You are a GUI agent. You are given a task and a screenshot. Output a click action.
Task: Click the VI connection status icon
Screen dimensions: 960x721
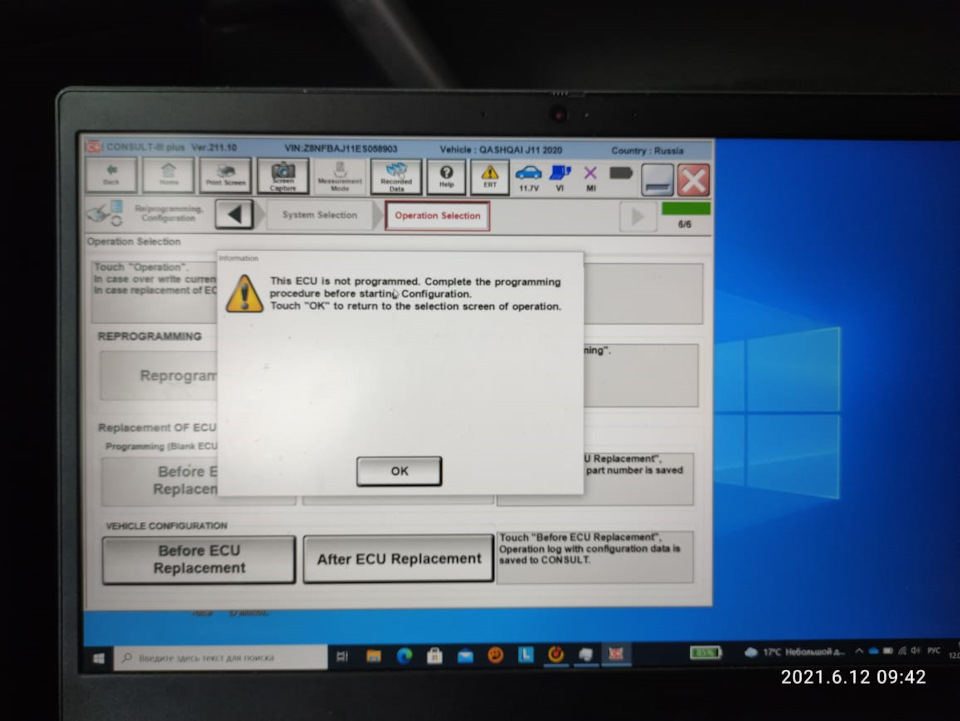coord(560,179)
